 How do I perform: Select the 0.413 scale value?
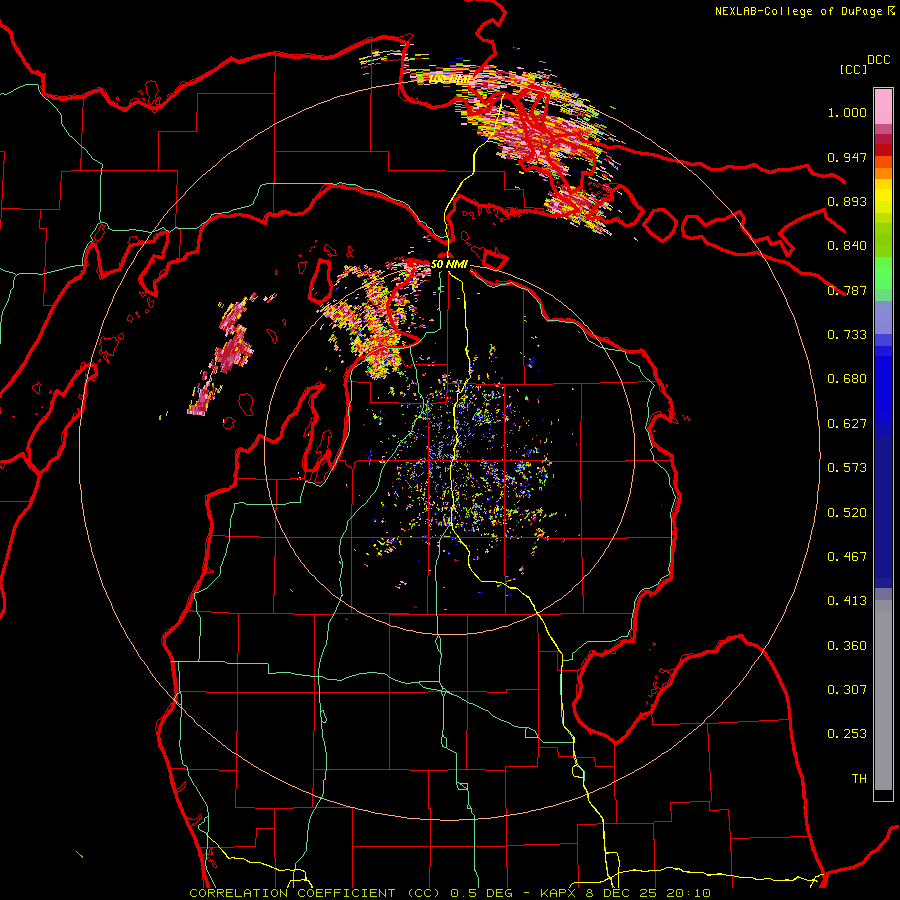tap(847, 601)
